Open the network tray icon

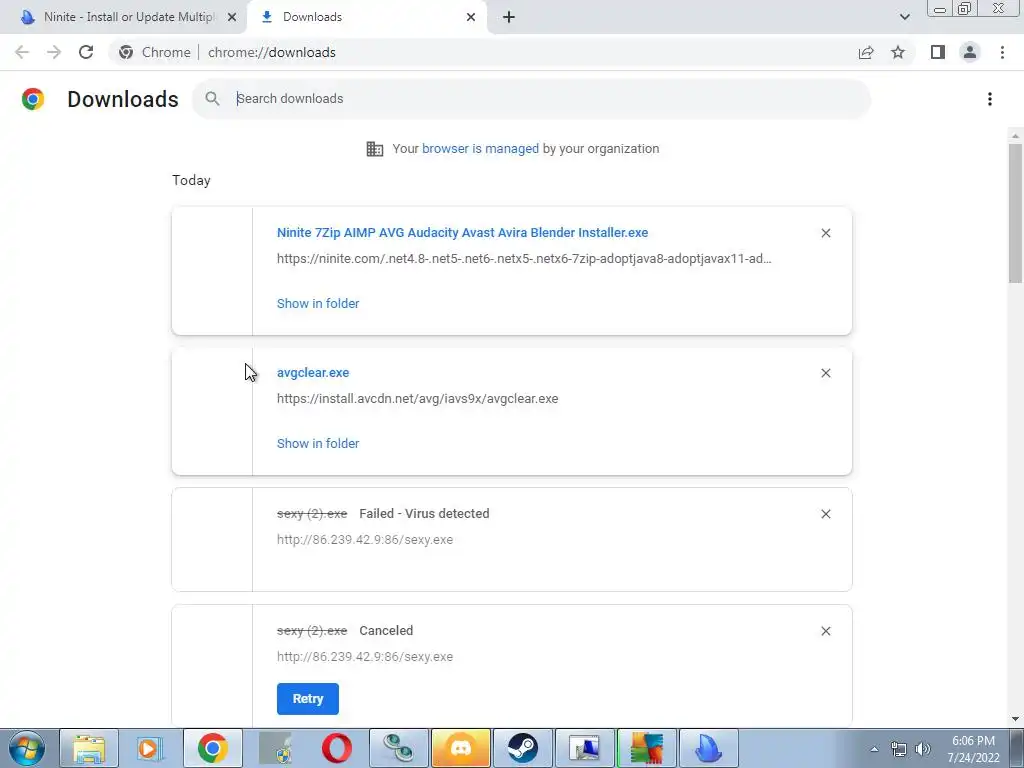coord(899,749)
